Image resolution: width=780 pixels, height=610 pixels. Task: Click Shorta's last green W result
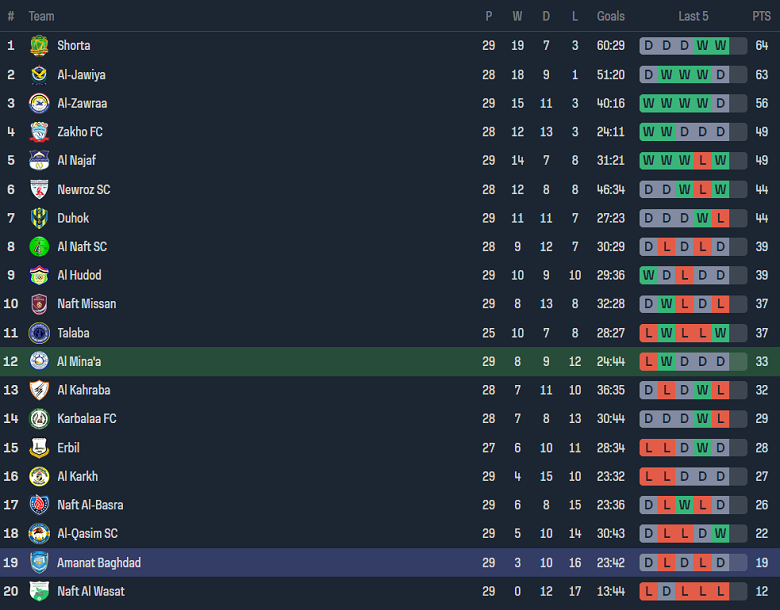pos(720,46)
